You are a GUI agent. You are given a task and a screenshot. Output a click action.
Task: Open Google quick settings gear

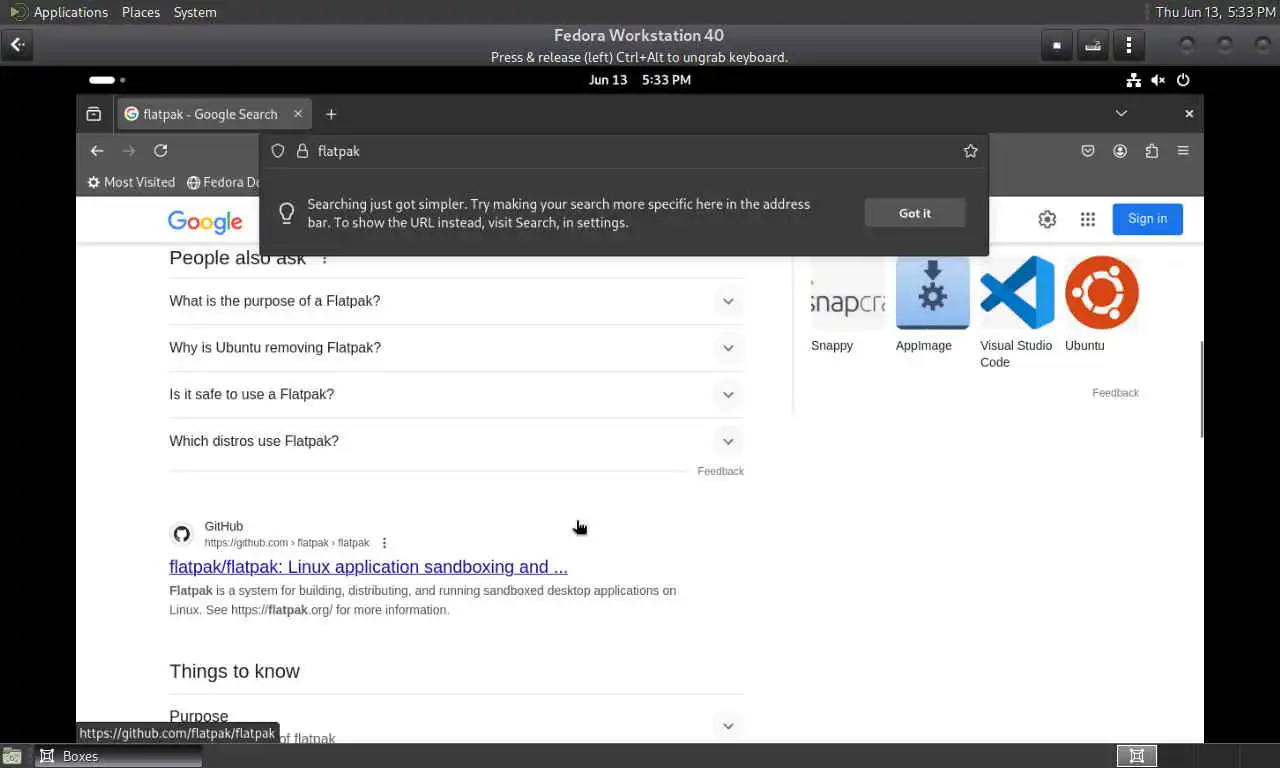[x=1047, y=219]
